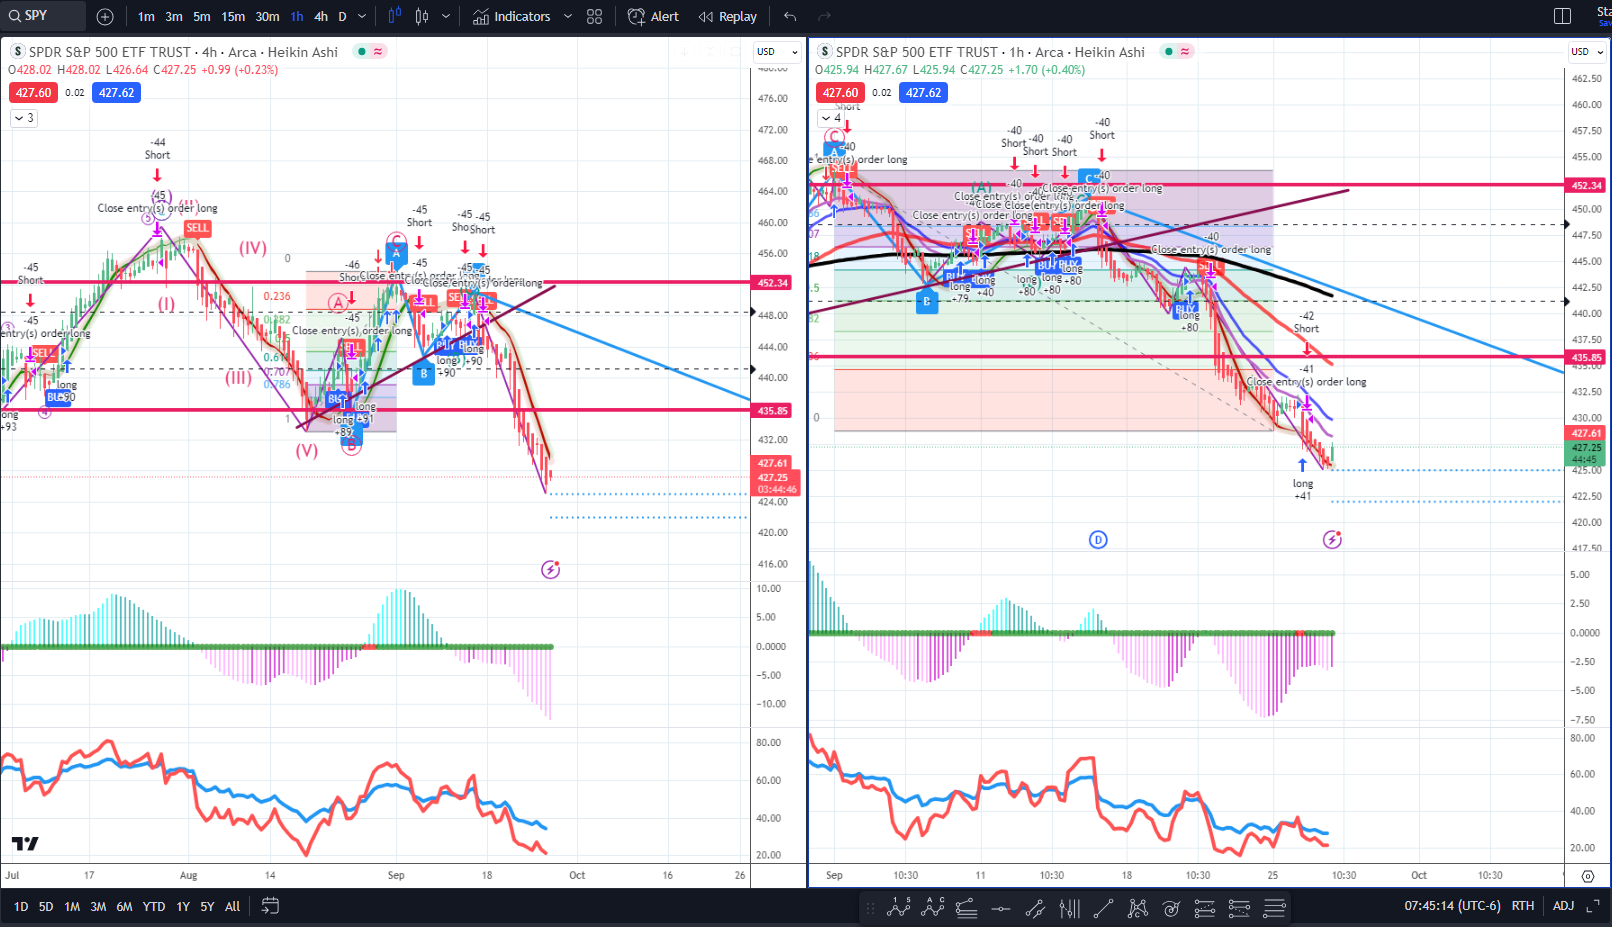The image size is (1612, 927).
Task: Start bar Replay mode
Action: coord(728,16)
